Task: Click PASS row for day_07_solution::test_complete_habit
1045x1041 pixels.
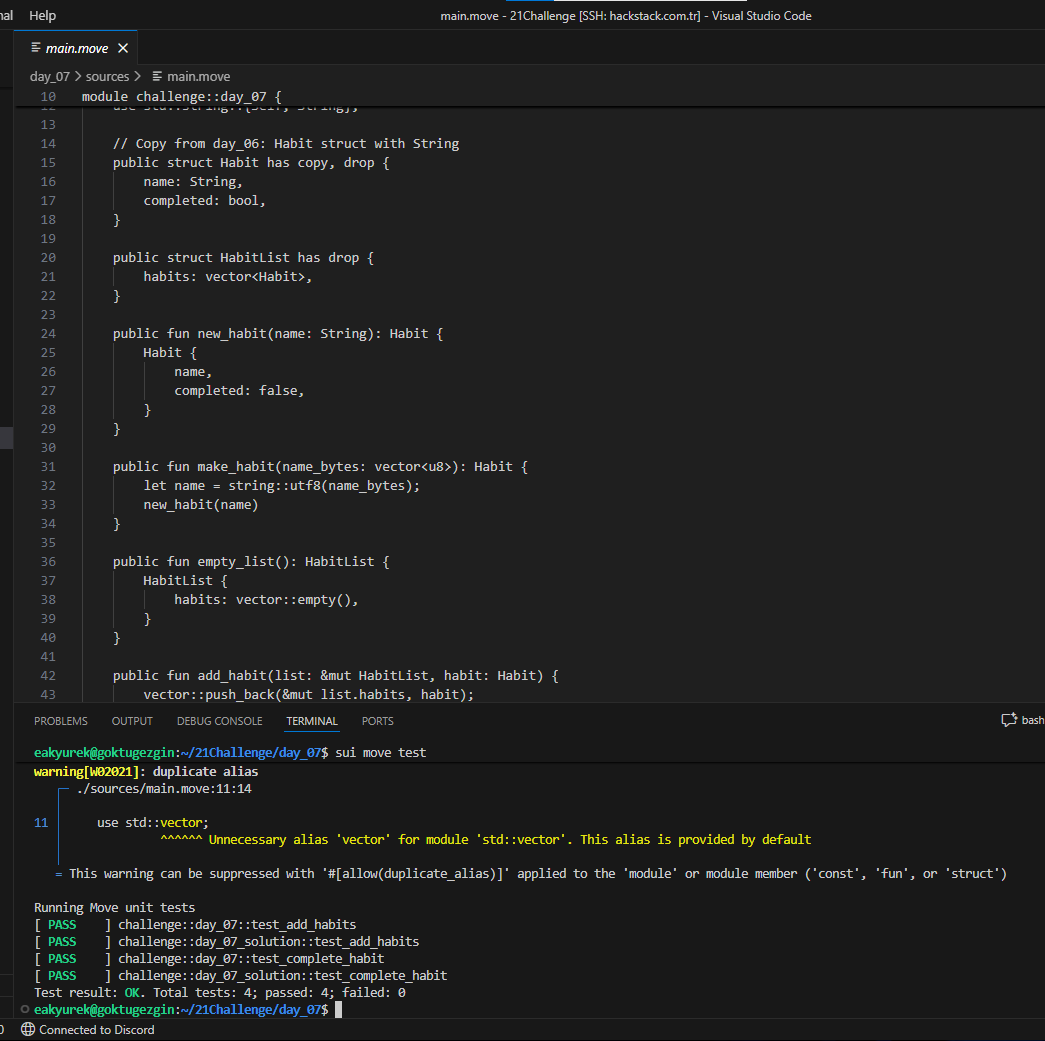Action: (x=241, y=976)
